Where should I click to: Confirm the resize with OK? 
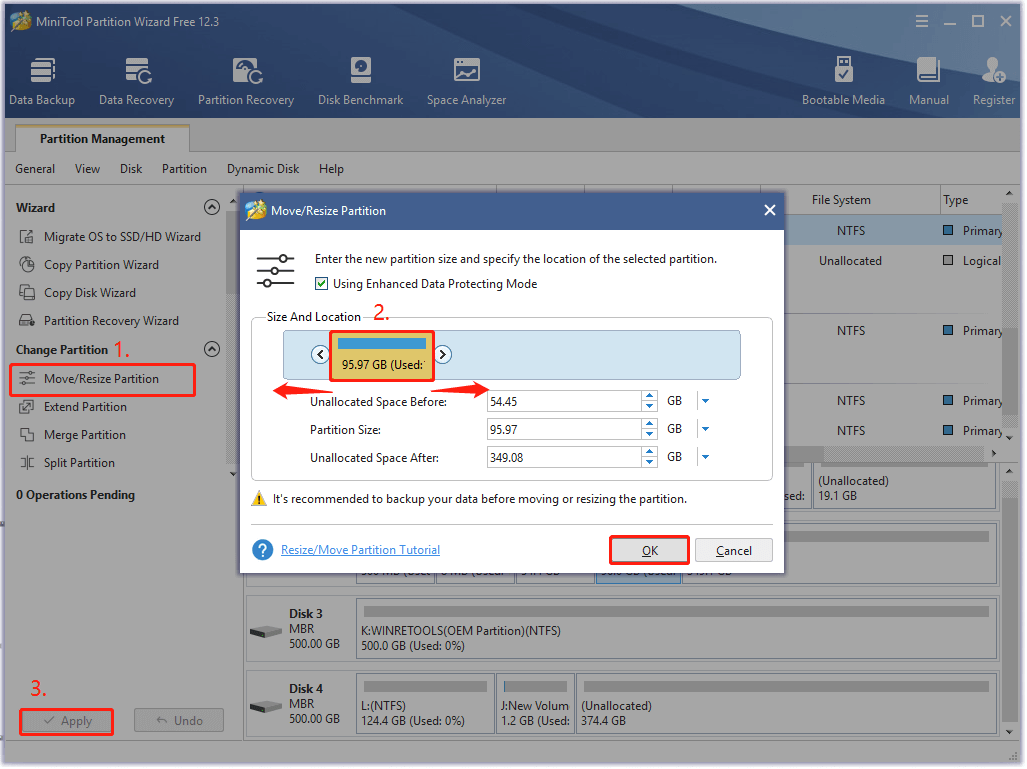tap(649, 550)
